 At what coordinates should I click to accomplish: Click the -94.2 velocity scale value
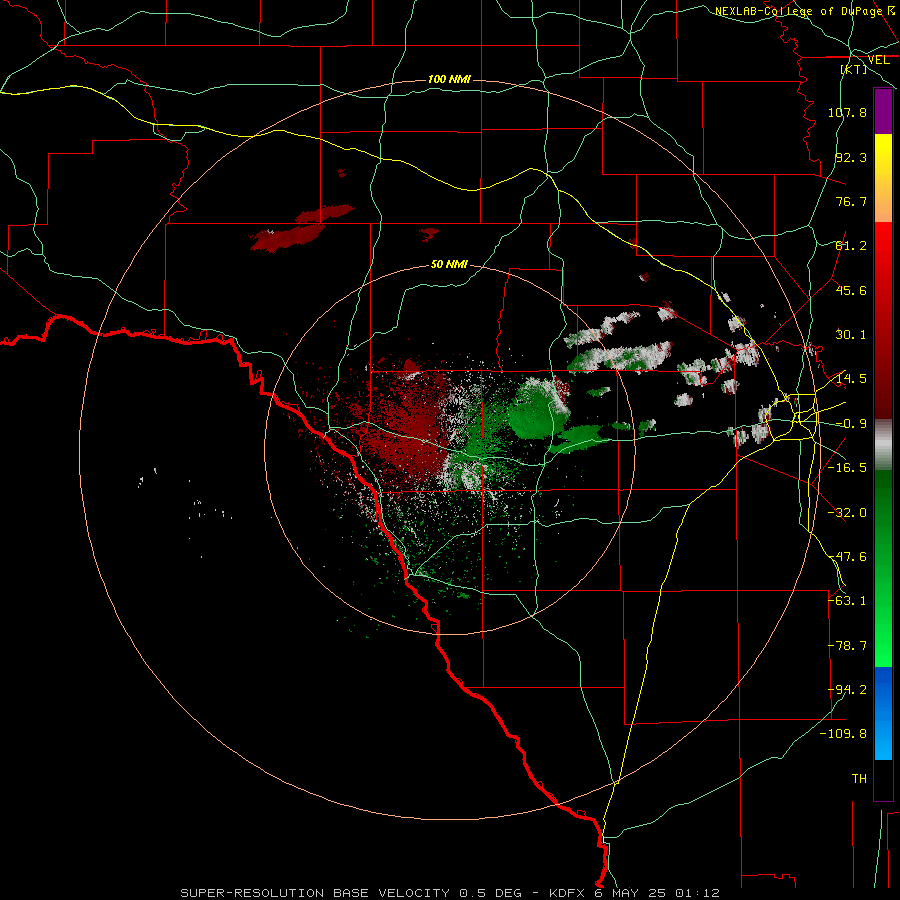point(847,690)
